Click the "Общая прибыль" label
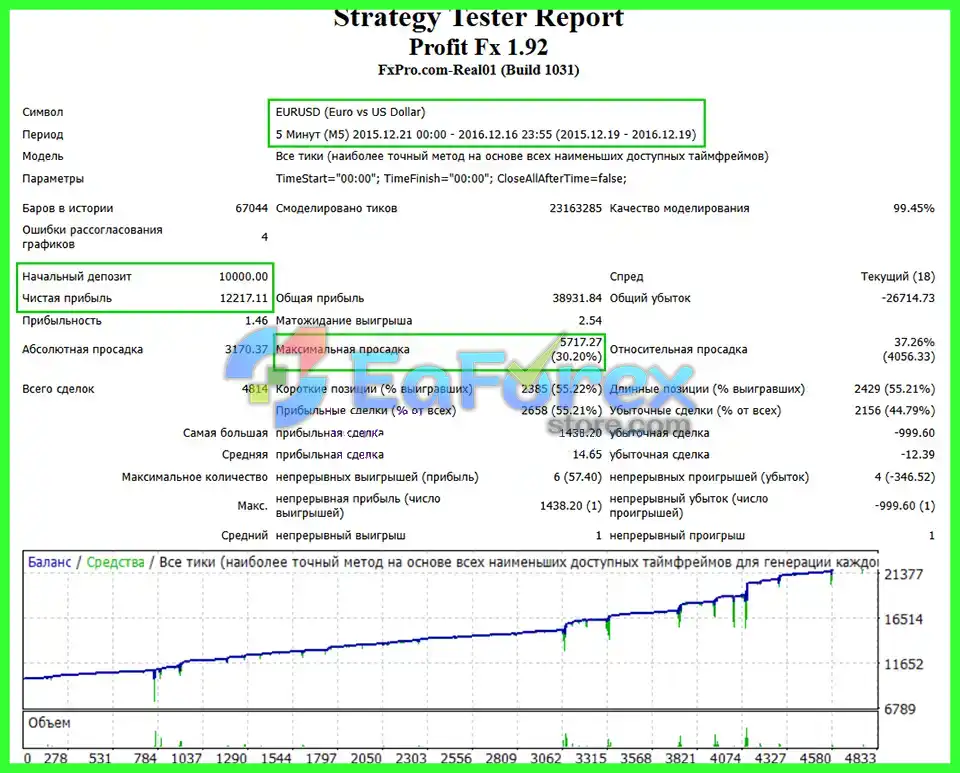The image size is (960, 773). [x=320, y=299]
